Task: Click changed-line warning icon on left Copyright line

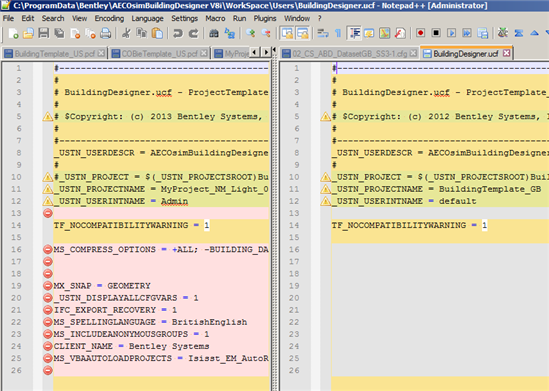Action: click(x=48, y=117)
